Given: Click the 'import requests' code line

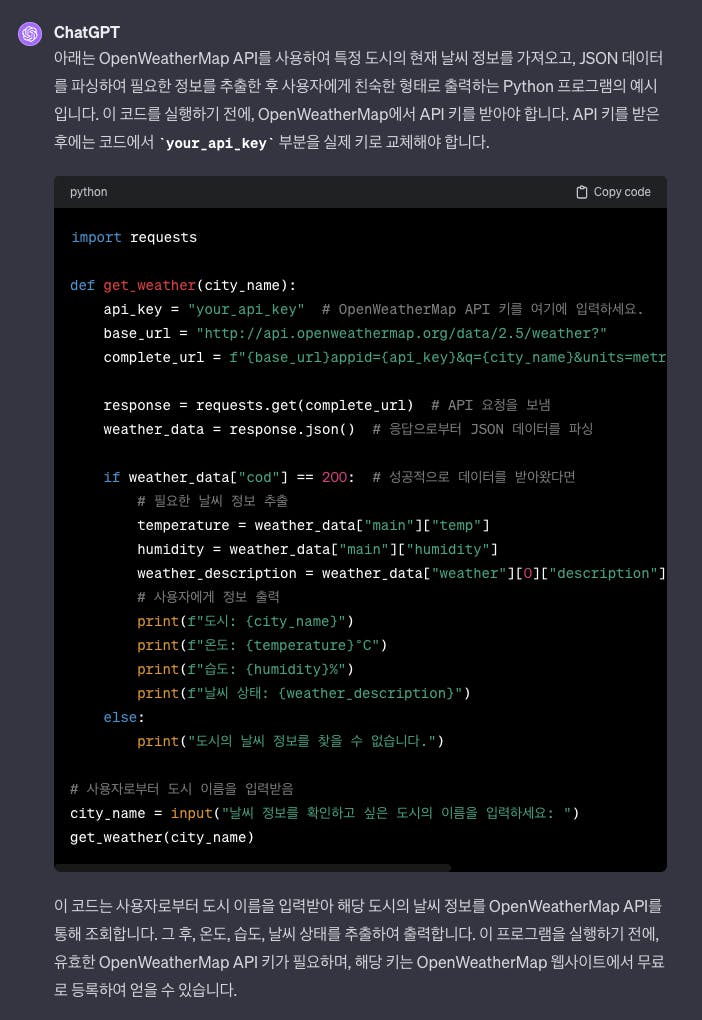Looking at the screenshot, I should tap(134, 237).
